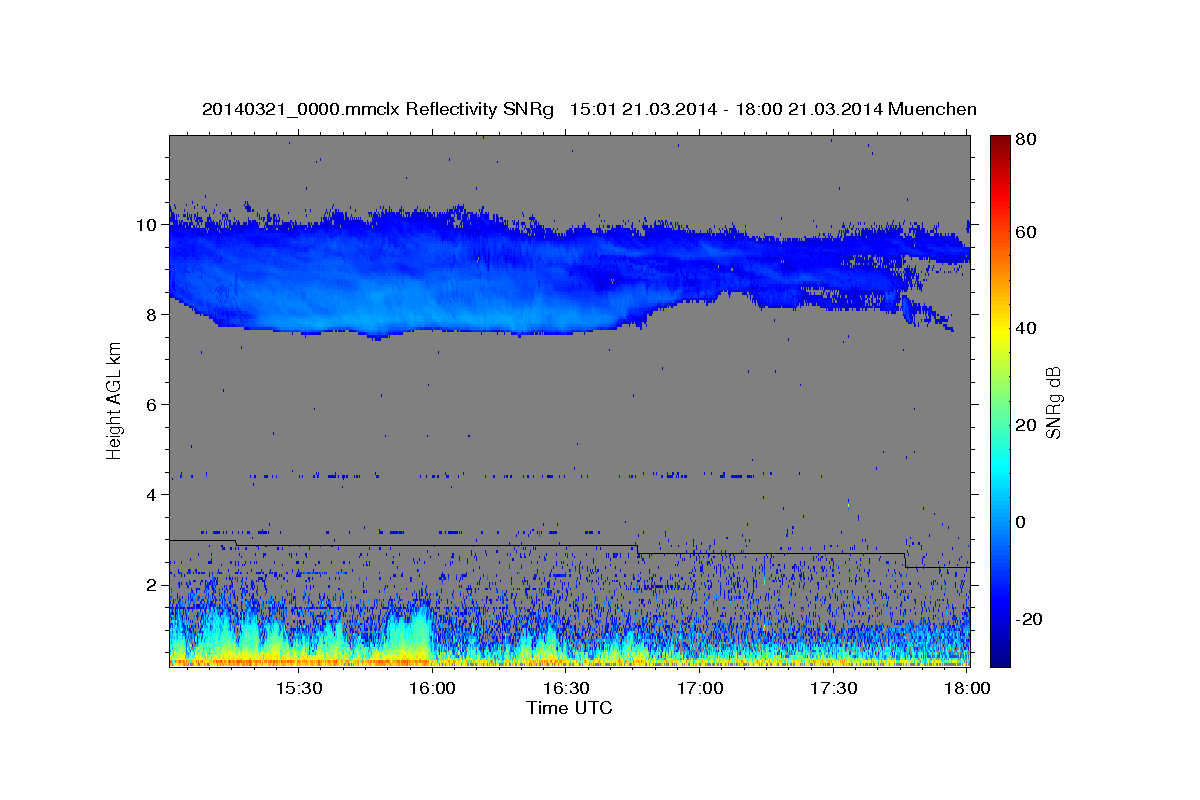
Task: Click the 17:30 time tick label
Action: 834,689
